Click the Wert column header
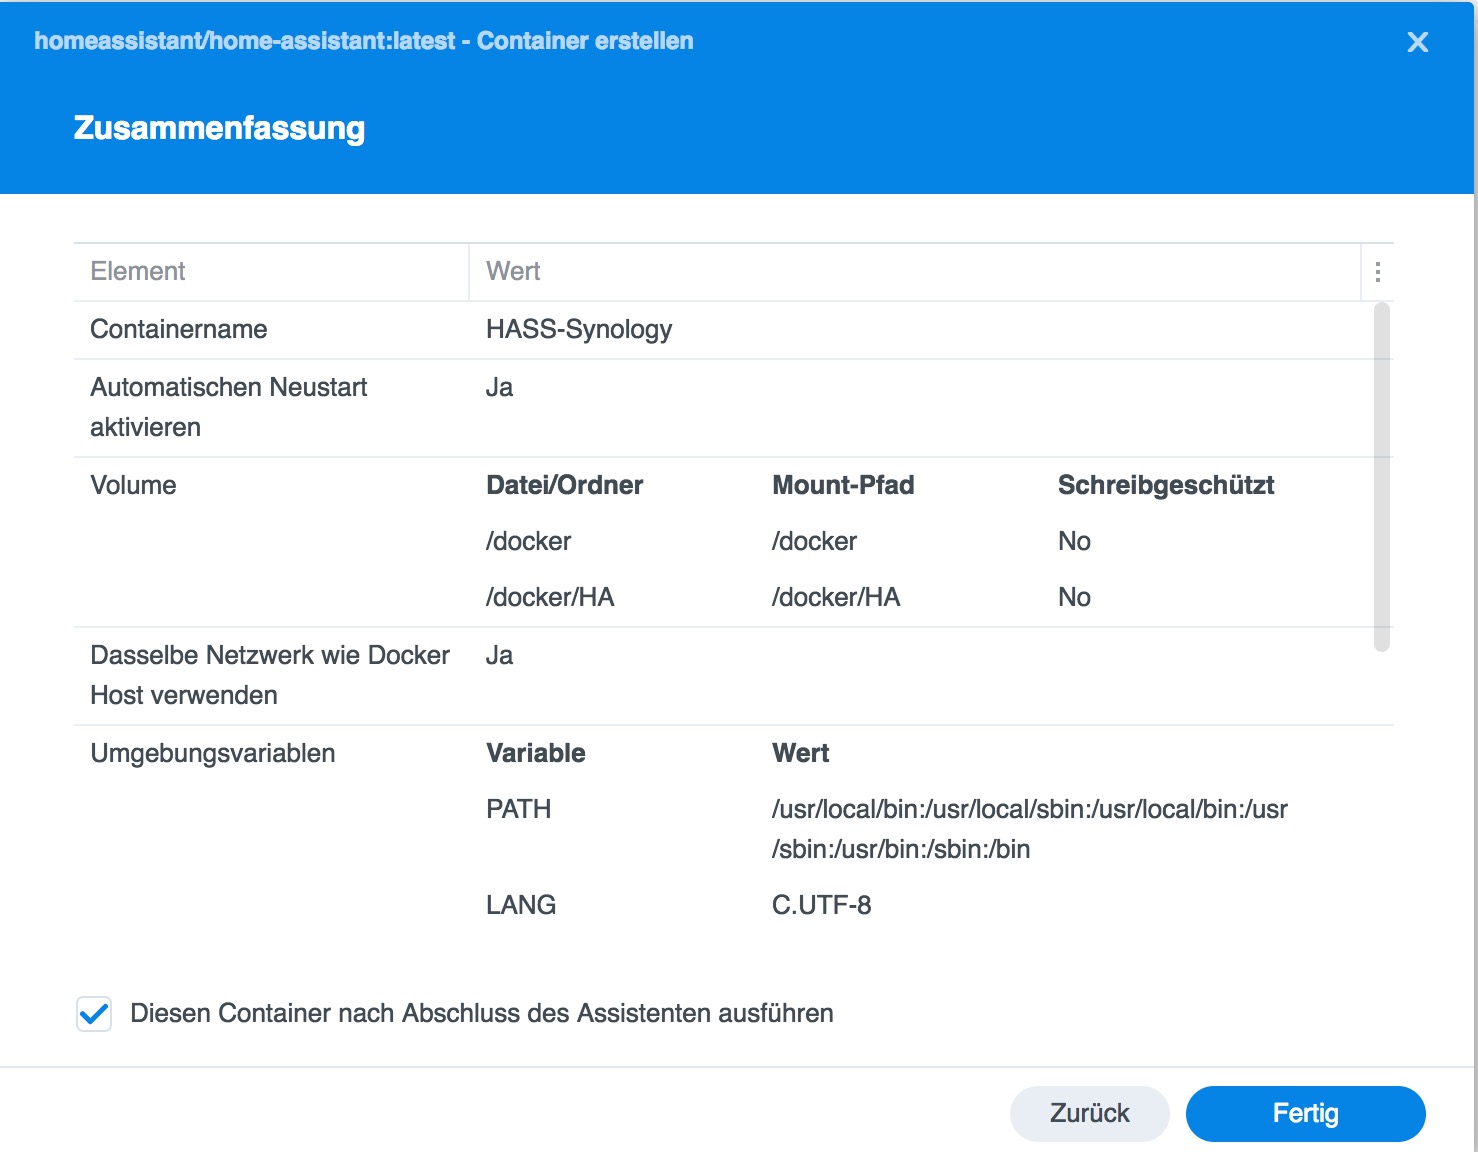This screenshot has width=1478, height=1152. (x=513, y=272)
